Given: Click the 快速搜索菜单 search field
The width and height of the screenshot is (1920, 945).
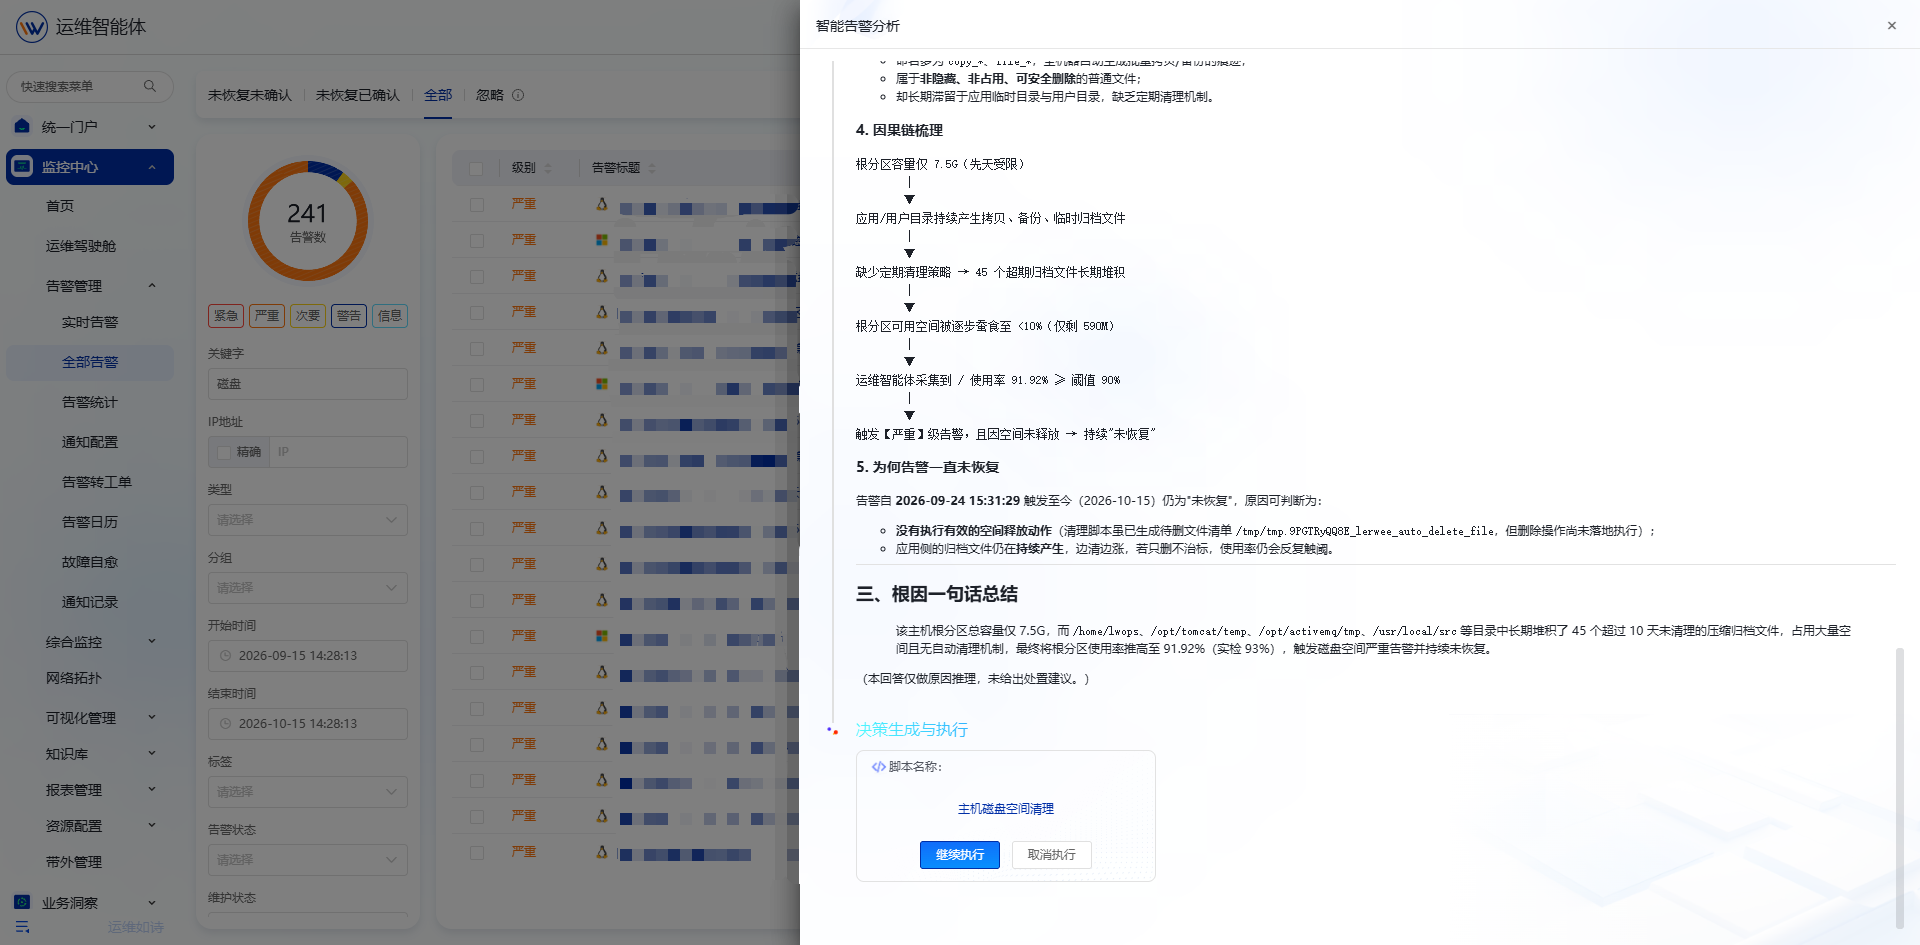Looking at the screenshot, I should 90,86.
